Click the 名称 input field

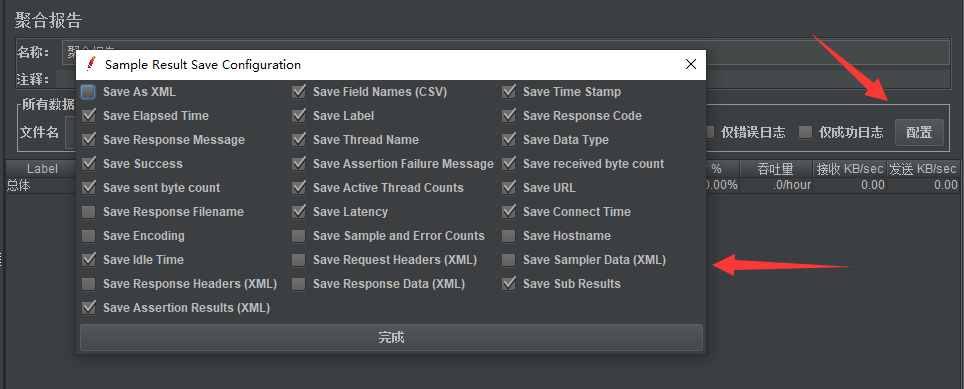click(506, 52)
